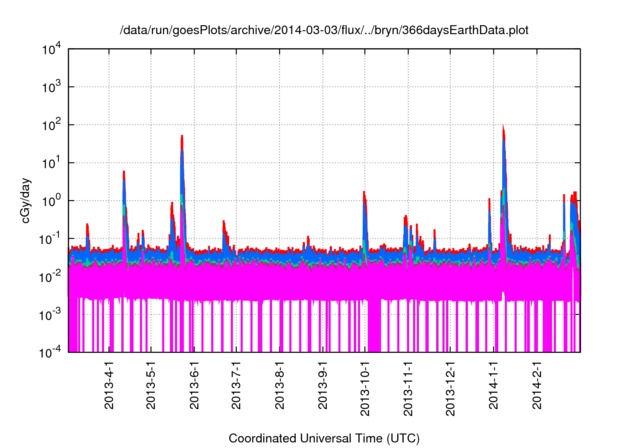Select the 2013-5-1 date tick label
Screen dimensions: 640x448
point(151,388)
